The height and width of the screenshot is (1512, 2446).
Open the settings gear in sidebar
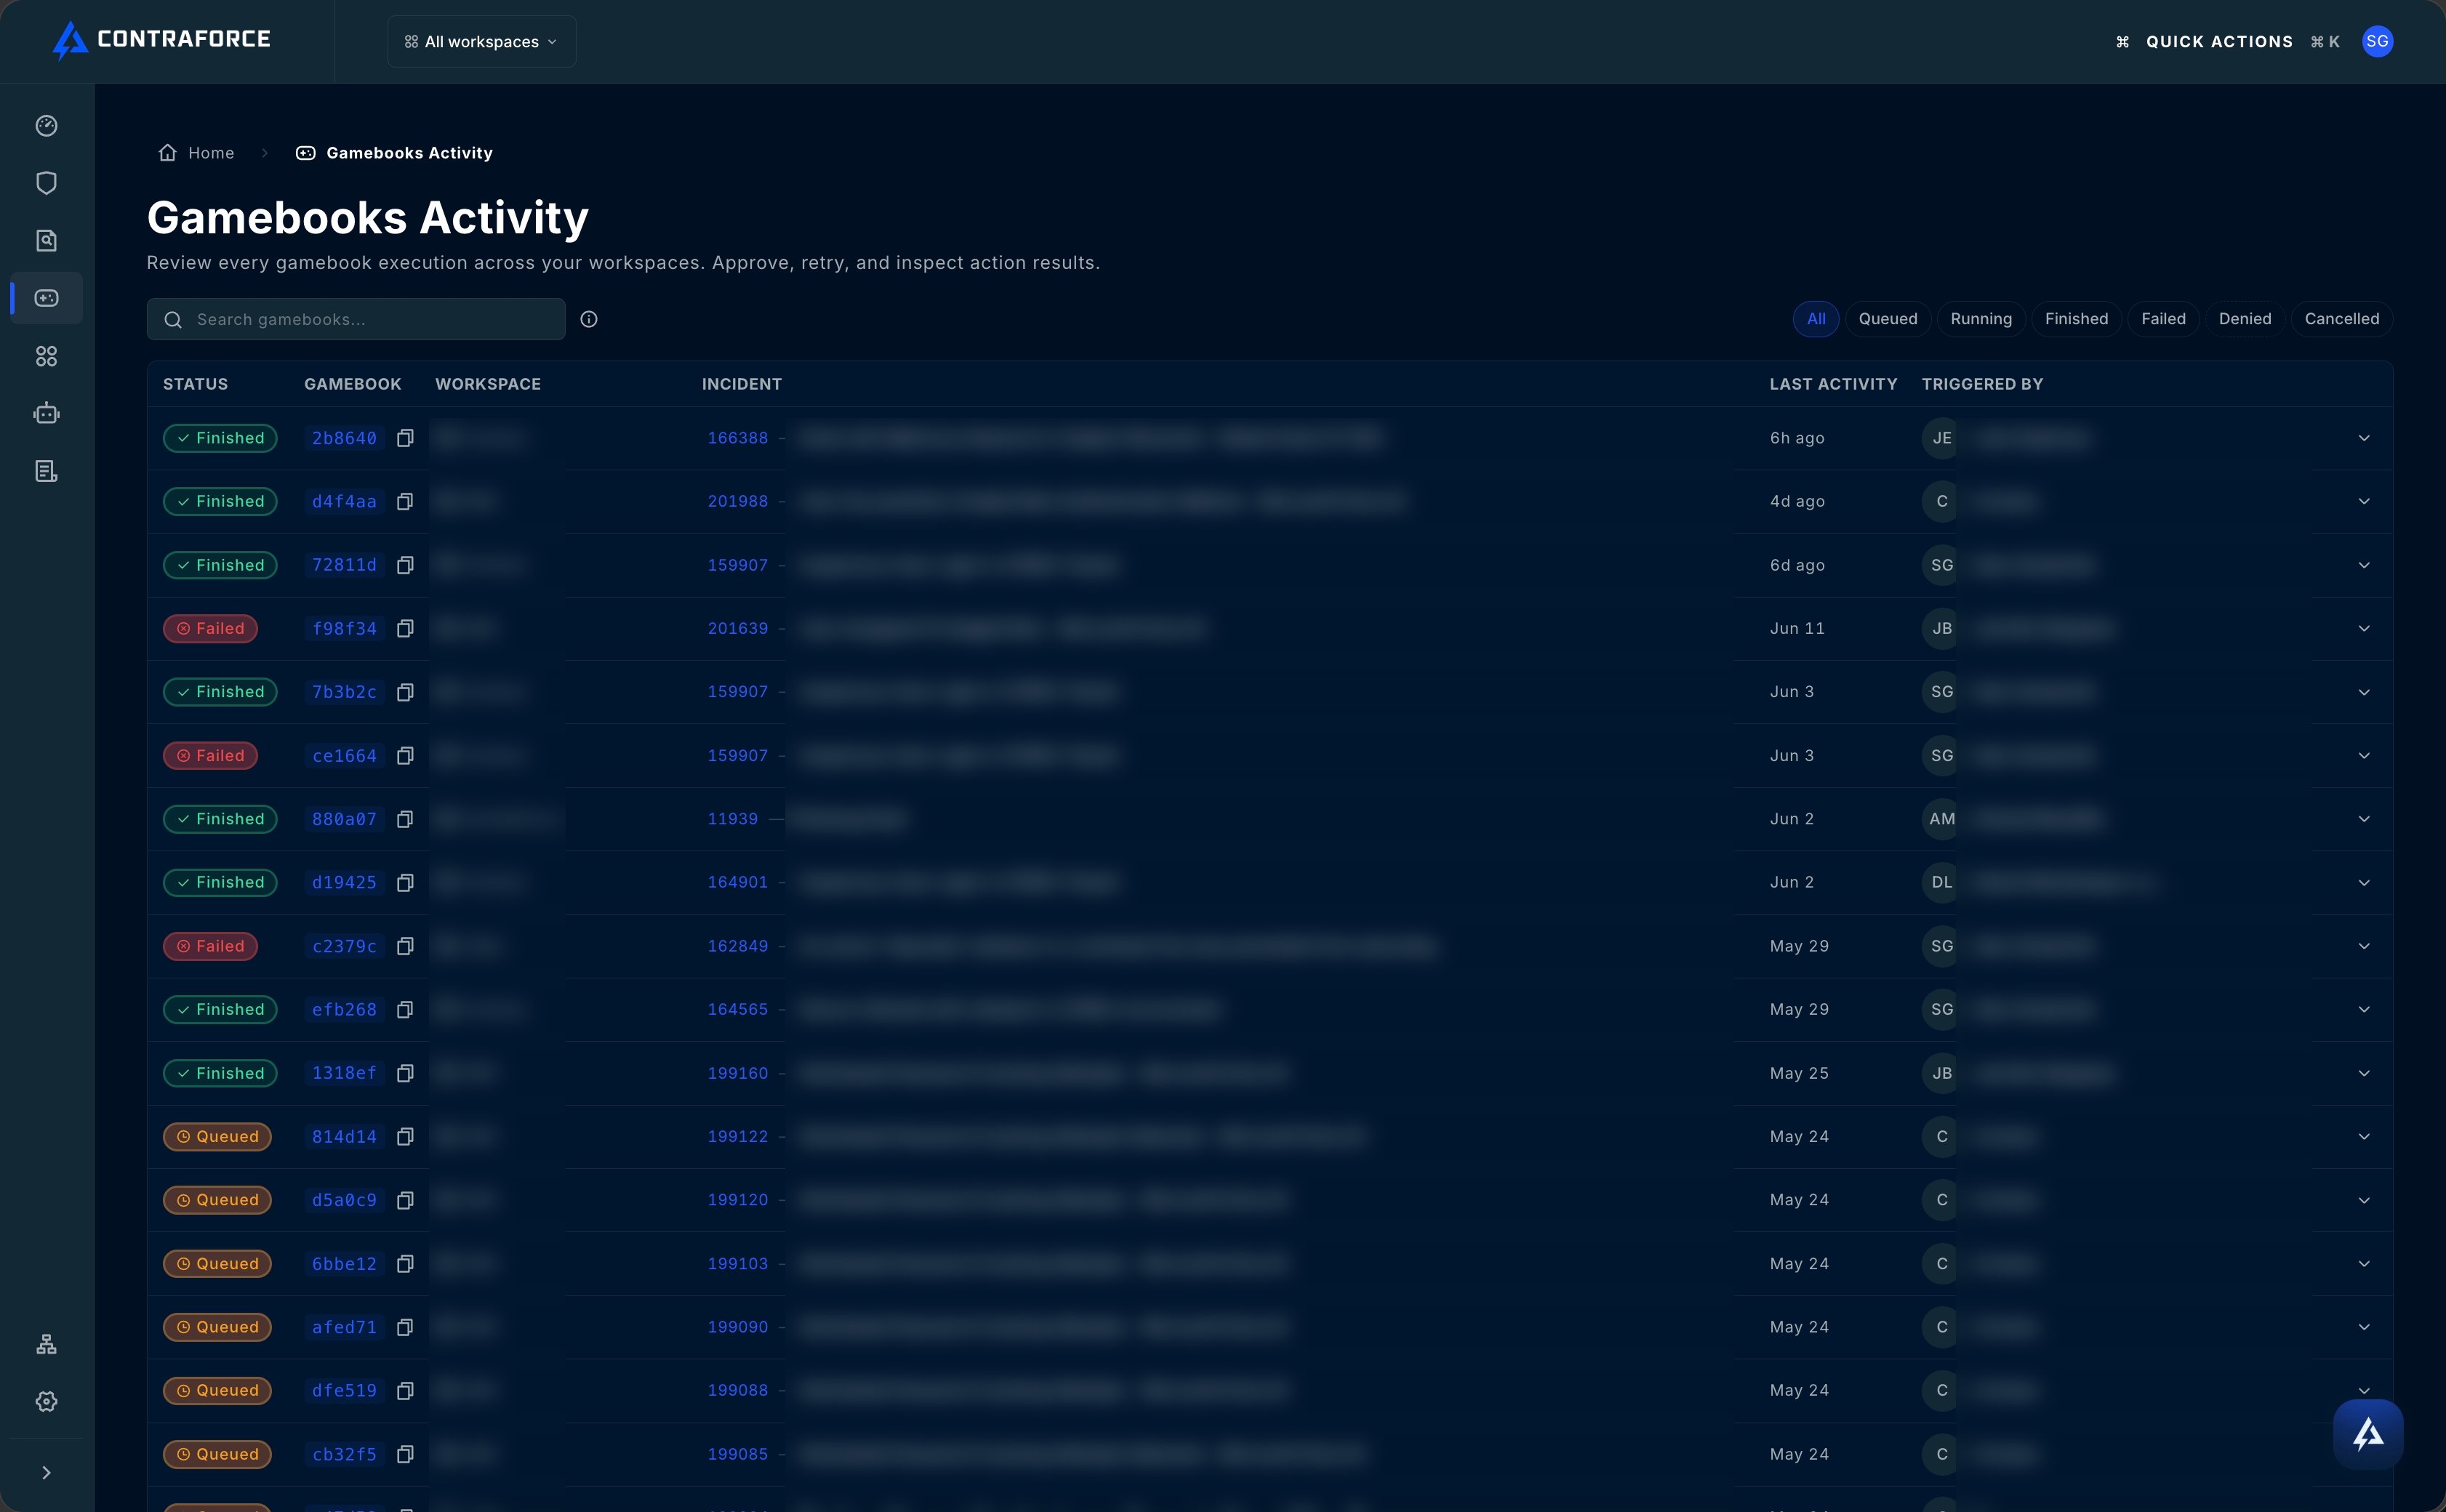click(x=46, y=1401)
